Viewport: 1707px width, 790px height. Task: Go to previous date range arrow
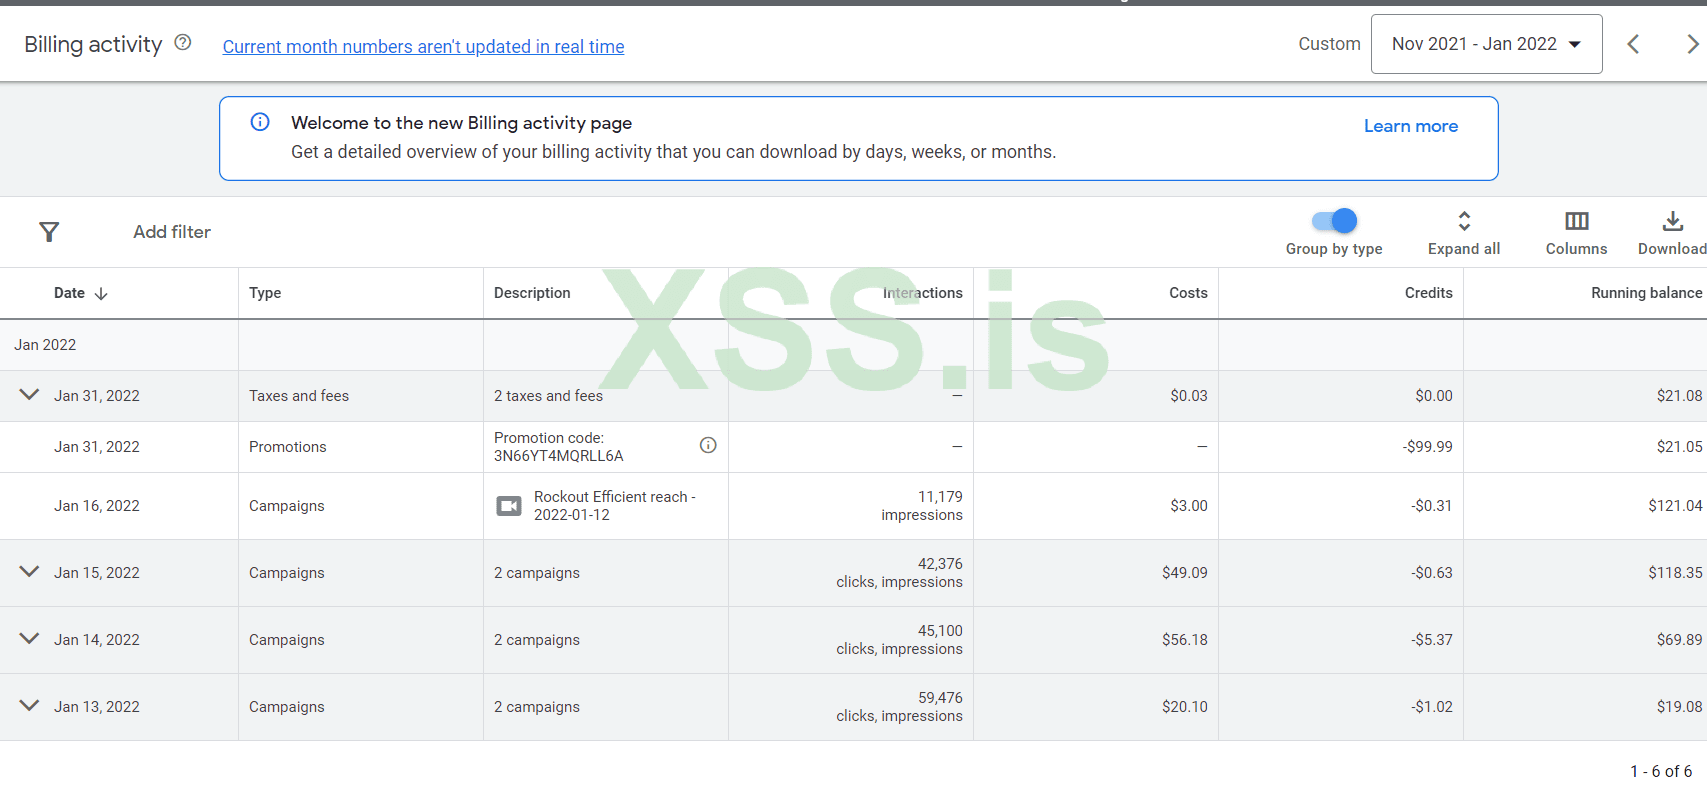[x=1633, y=44]
